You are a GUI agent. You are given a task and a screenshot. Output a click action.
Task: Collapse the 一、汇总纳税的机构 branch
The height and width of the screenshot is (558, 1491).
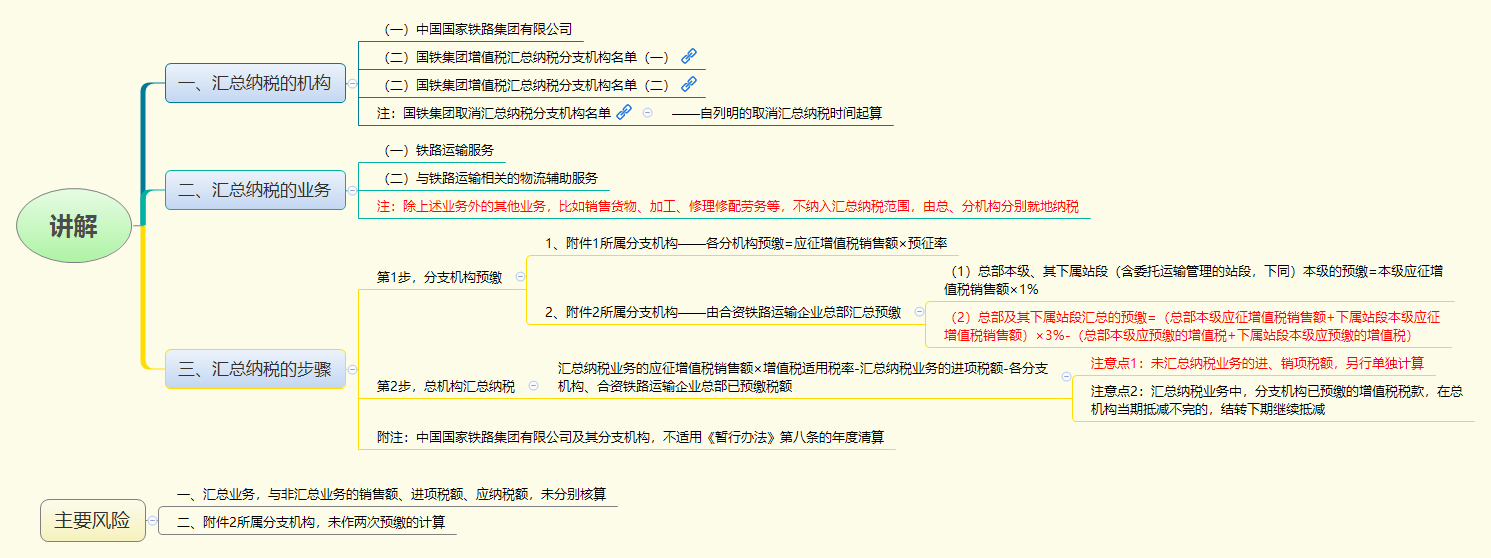pyautogui.click(x=352, y=84)
